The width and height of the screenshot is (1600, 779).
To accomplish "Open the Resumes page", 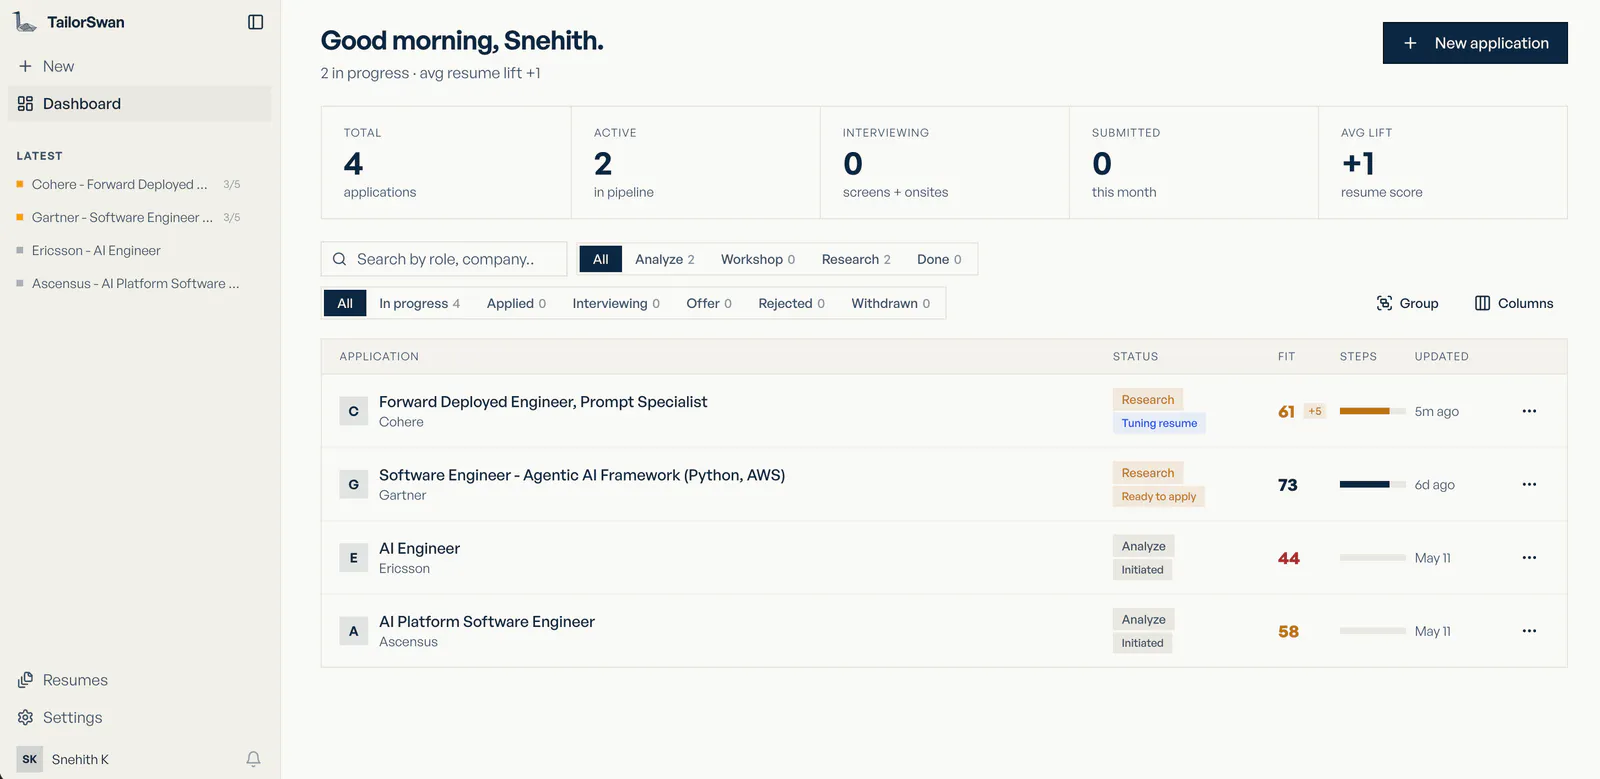I will coord(140,680).
